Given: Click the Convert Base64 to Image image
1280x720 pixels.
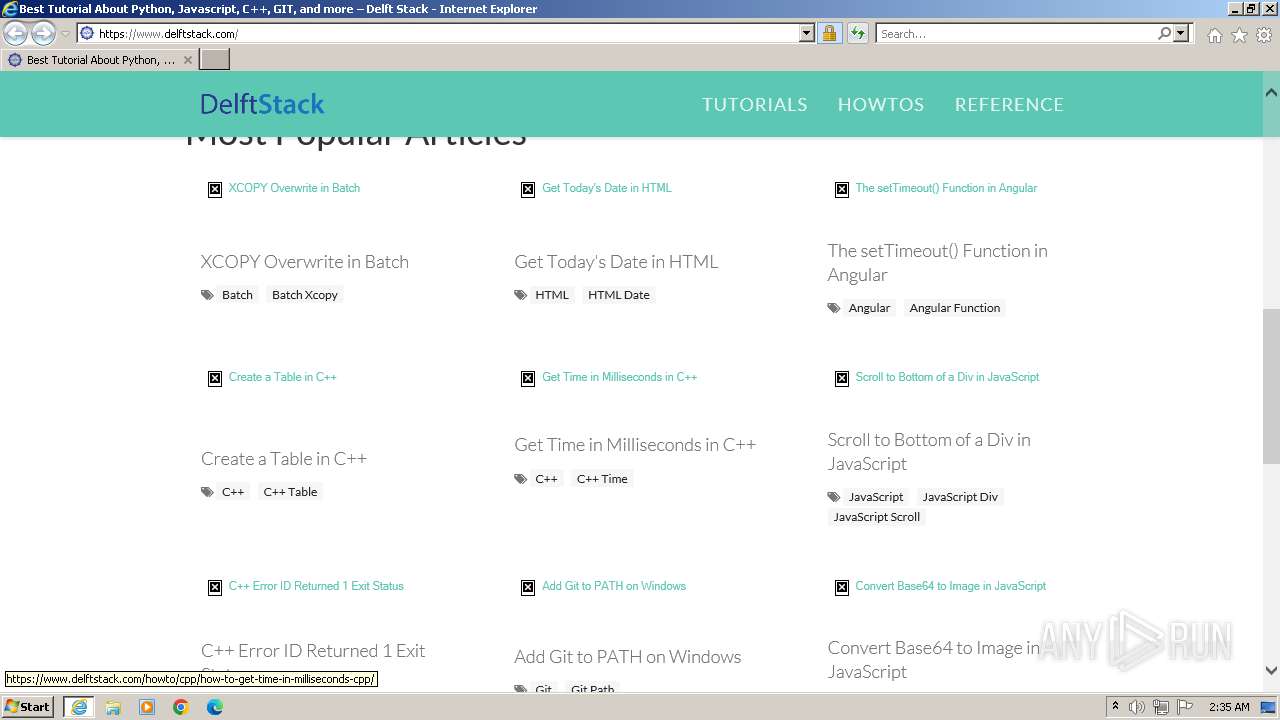Looking at the screenshot, I should (941, 586).
